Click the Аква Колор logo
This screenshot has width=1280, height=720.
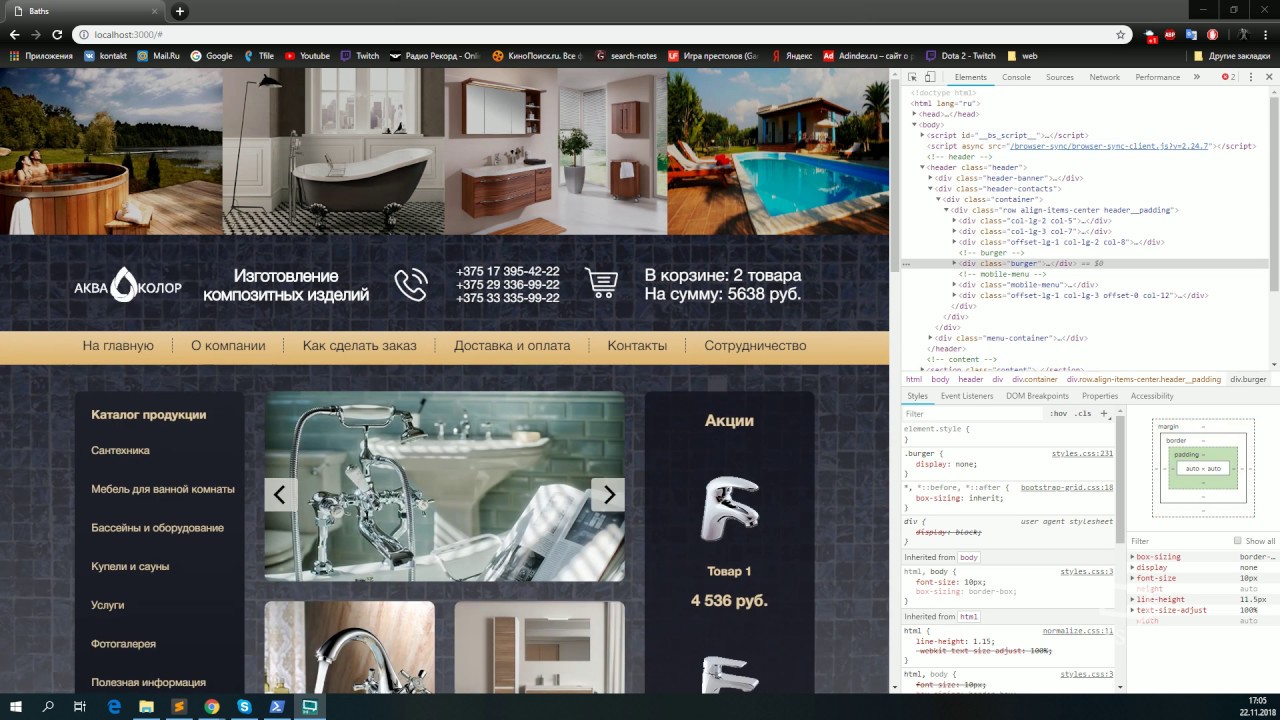click(x=128, y=285)
